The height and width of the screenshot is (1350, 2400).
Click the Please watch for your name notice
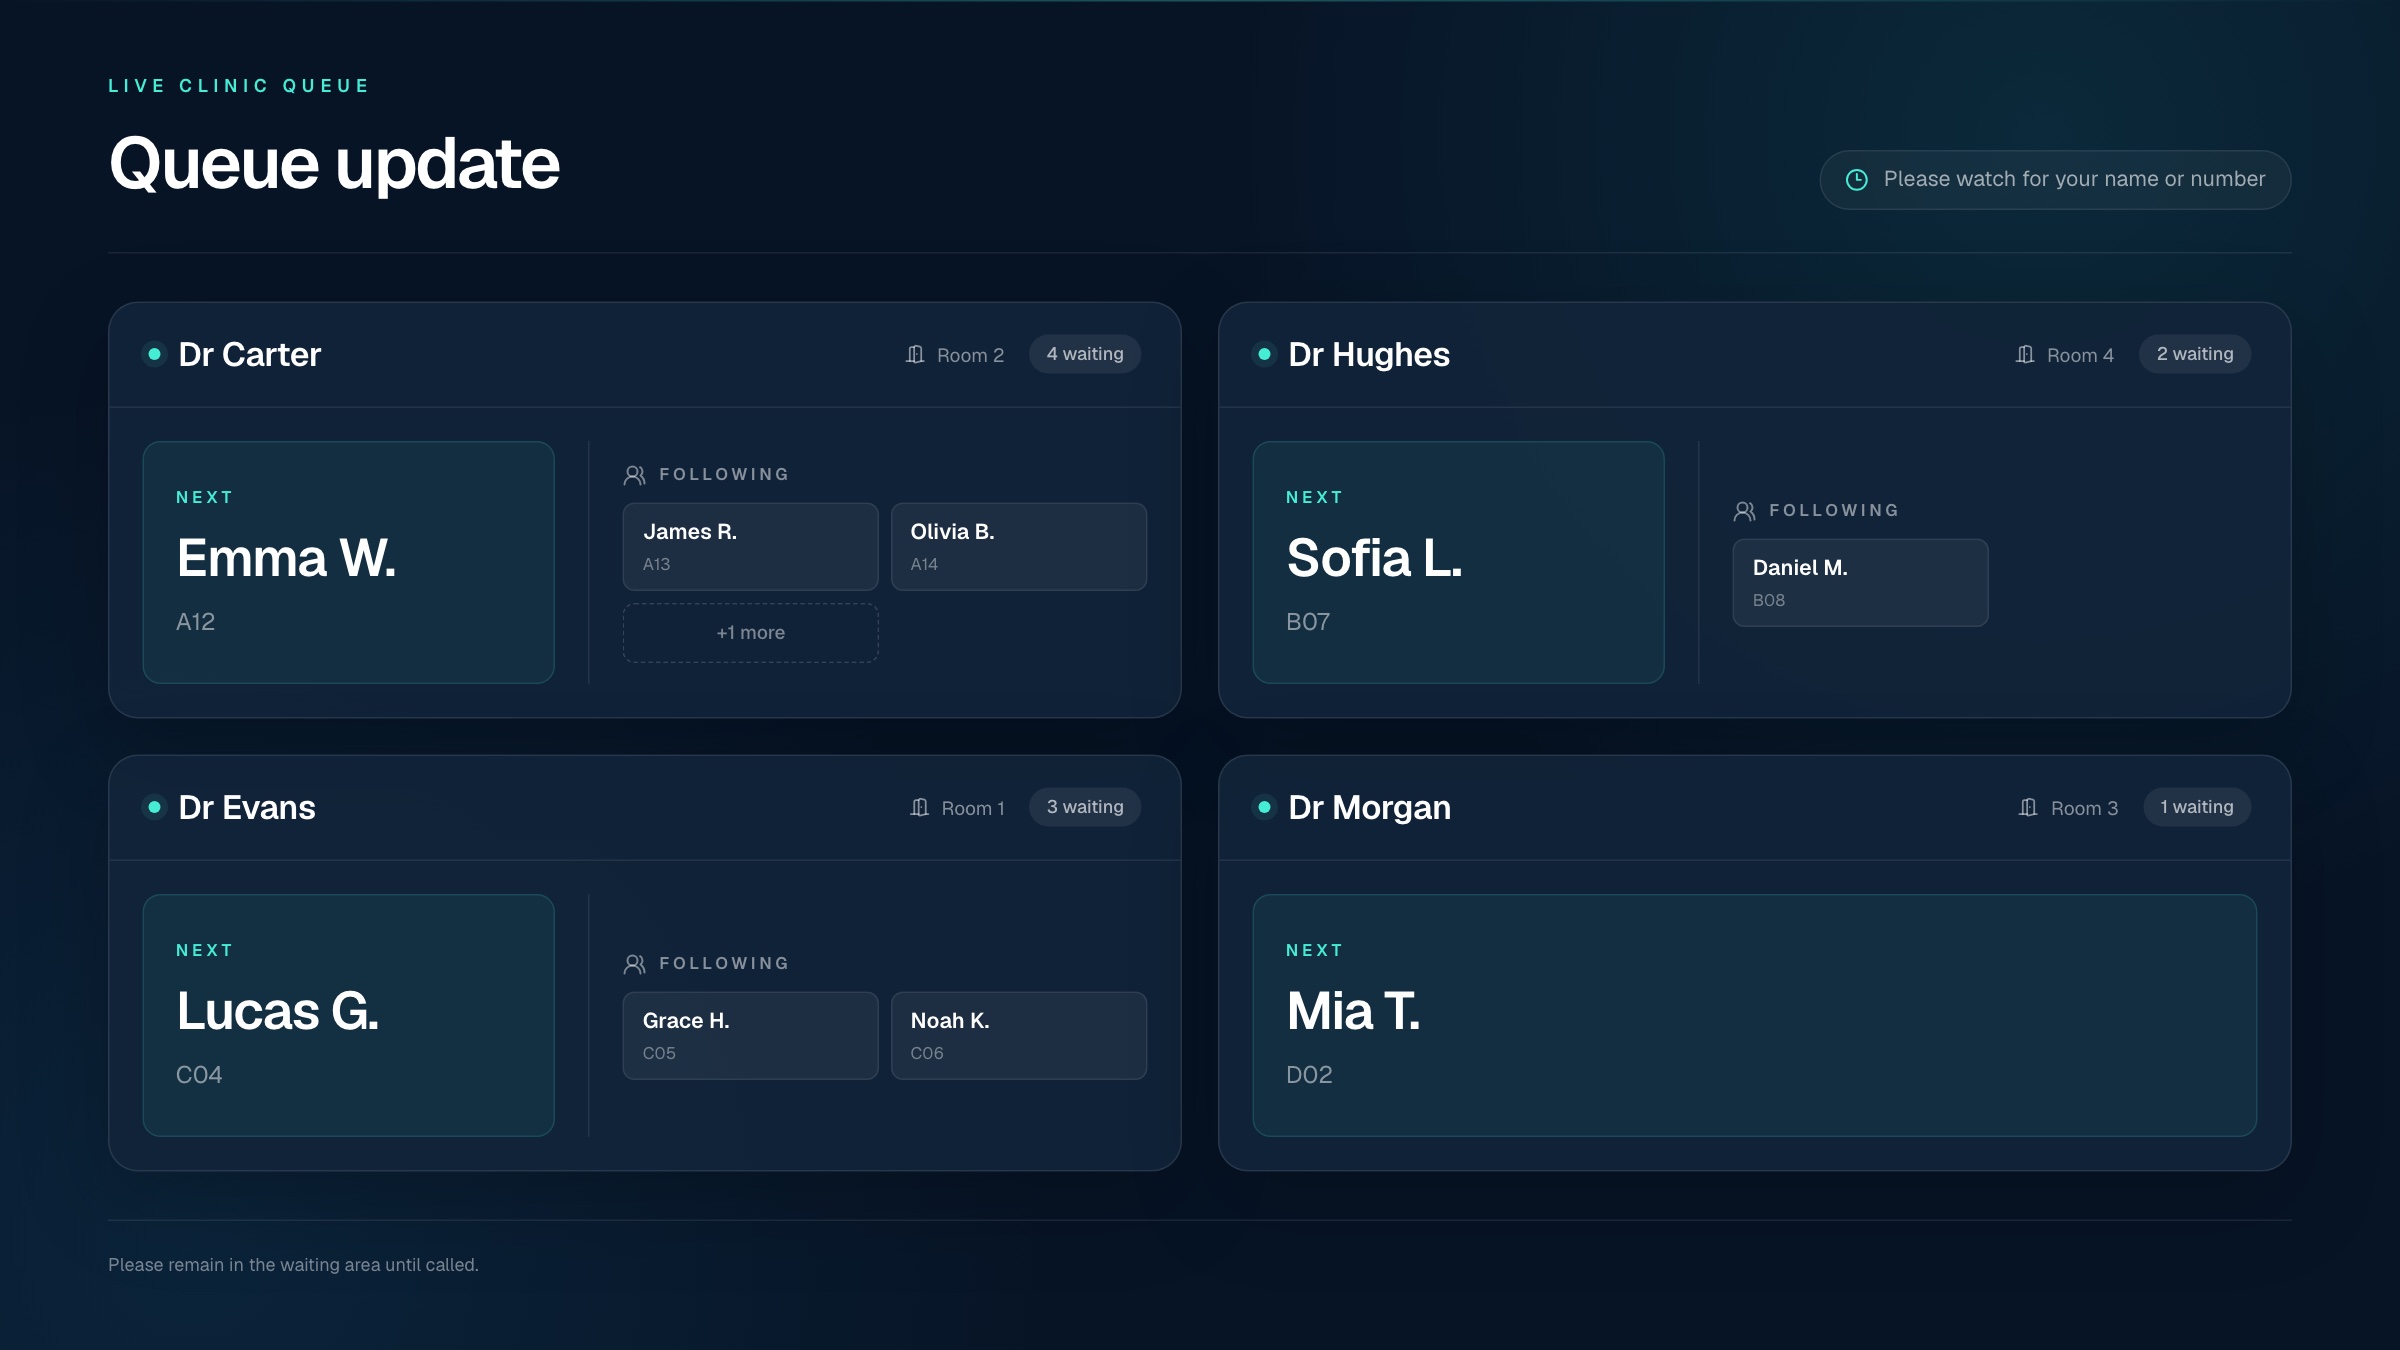[x=2055, y=180]
